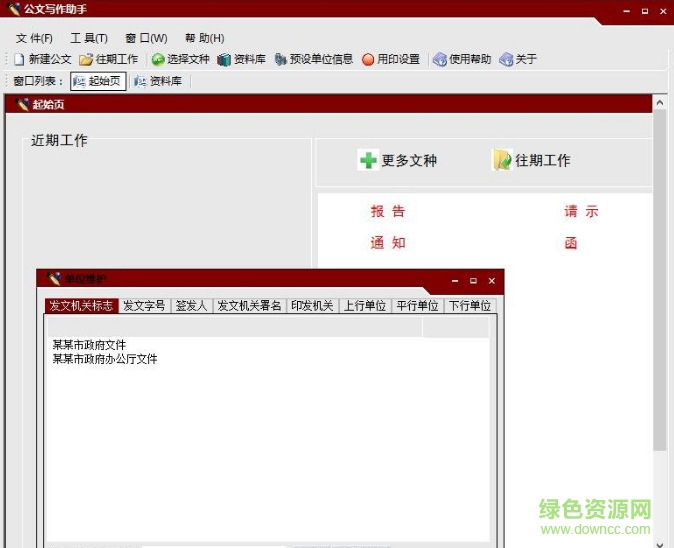
Task: Open the 文件(F) menu
Action: [x=34, y=38]
